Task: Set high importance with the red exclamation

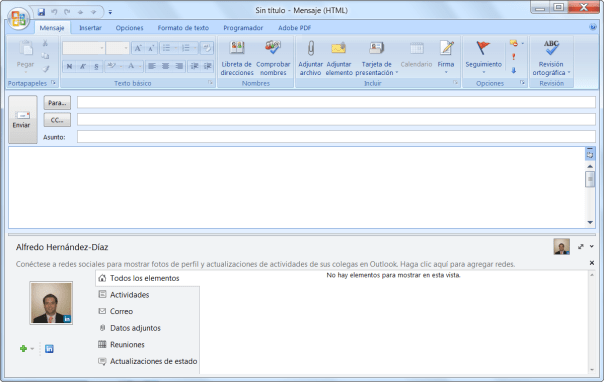Action: pyautogui.click(x=513, y=57)
